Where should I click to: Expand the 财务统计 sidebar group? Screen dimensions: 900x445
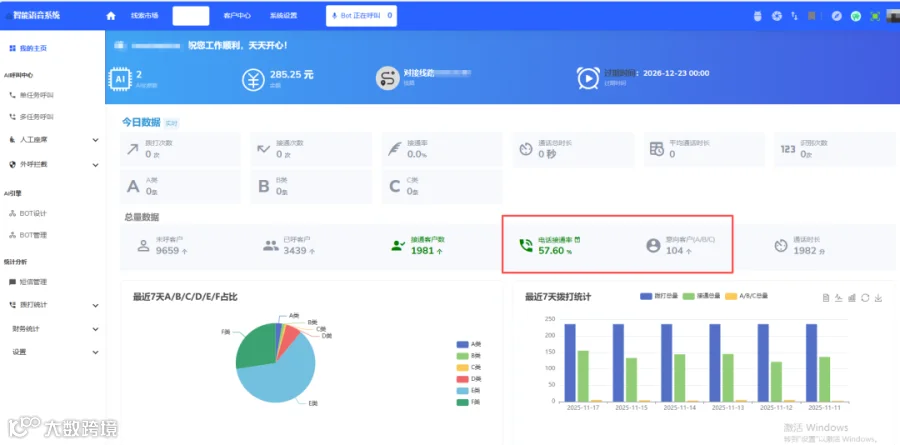pos(53,329)
